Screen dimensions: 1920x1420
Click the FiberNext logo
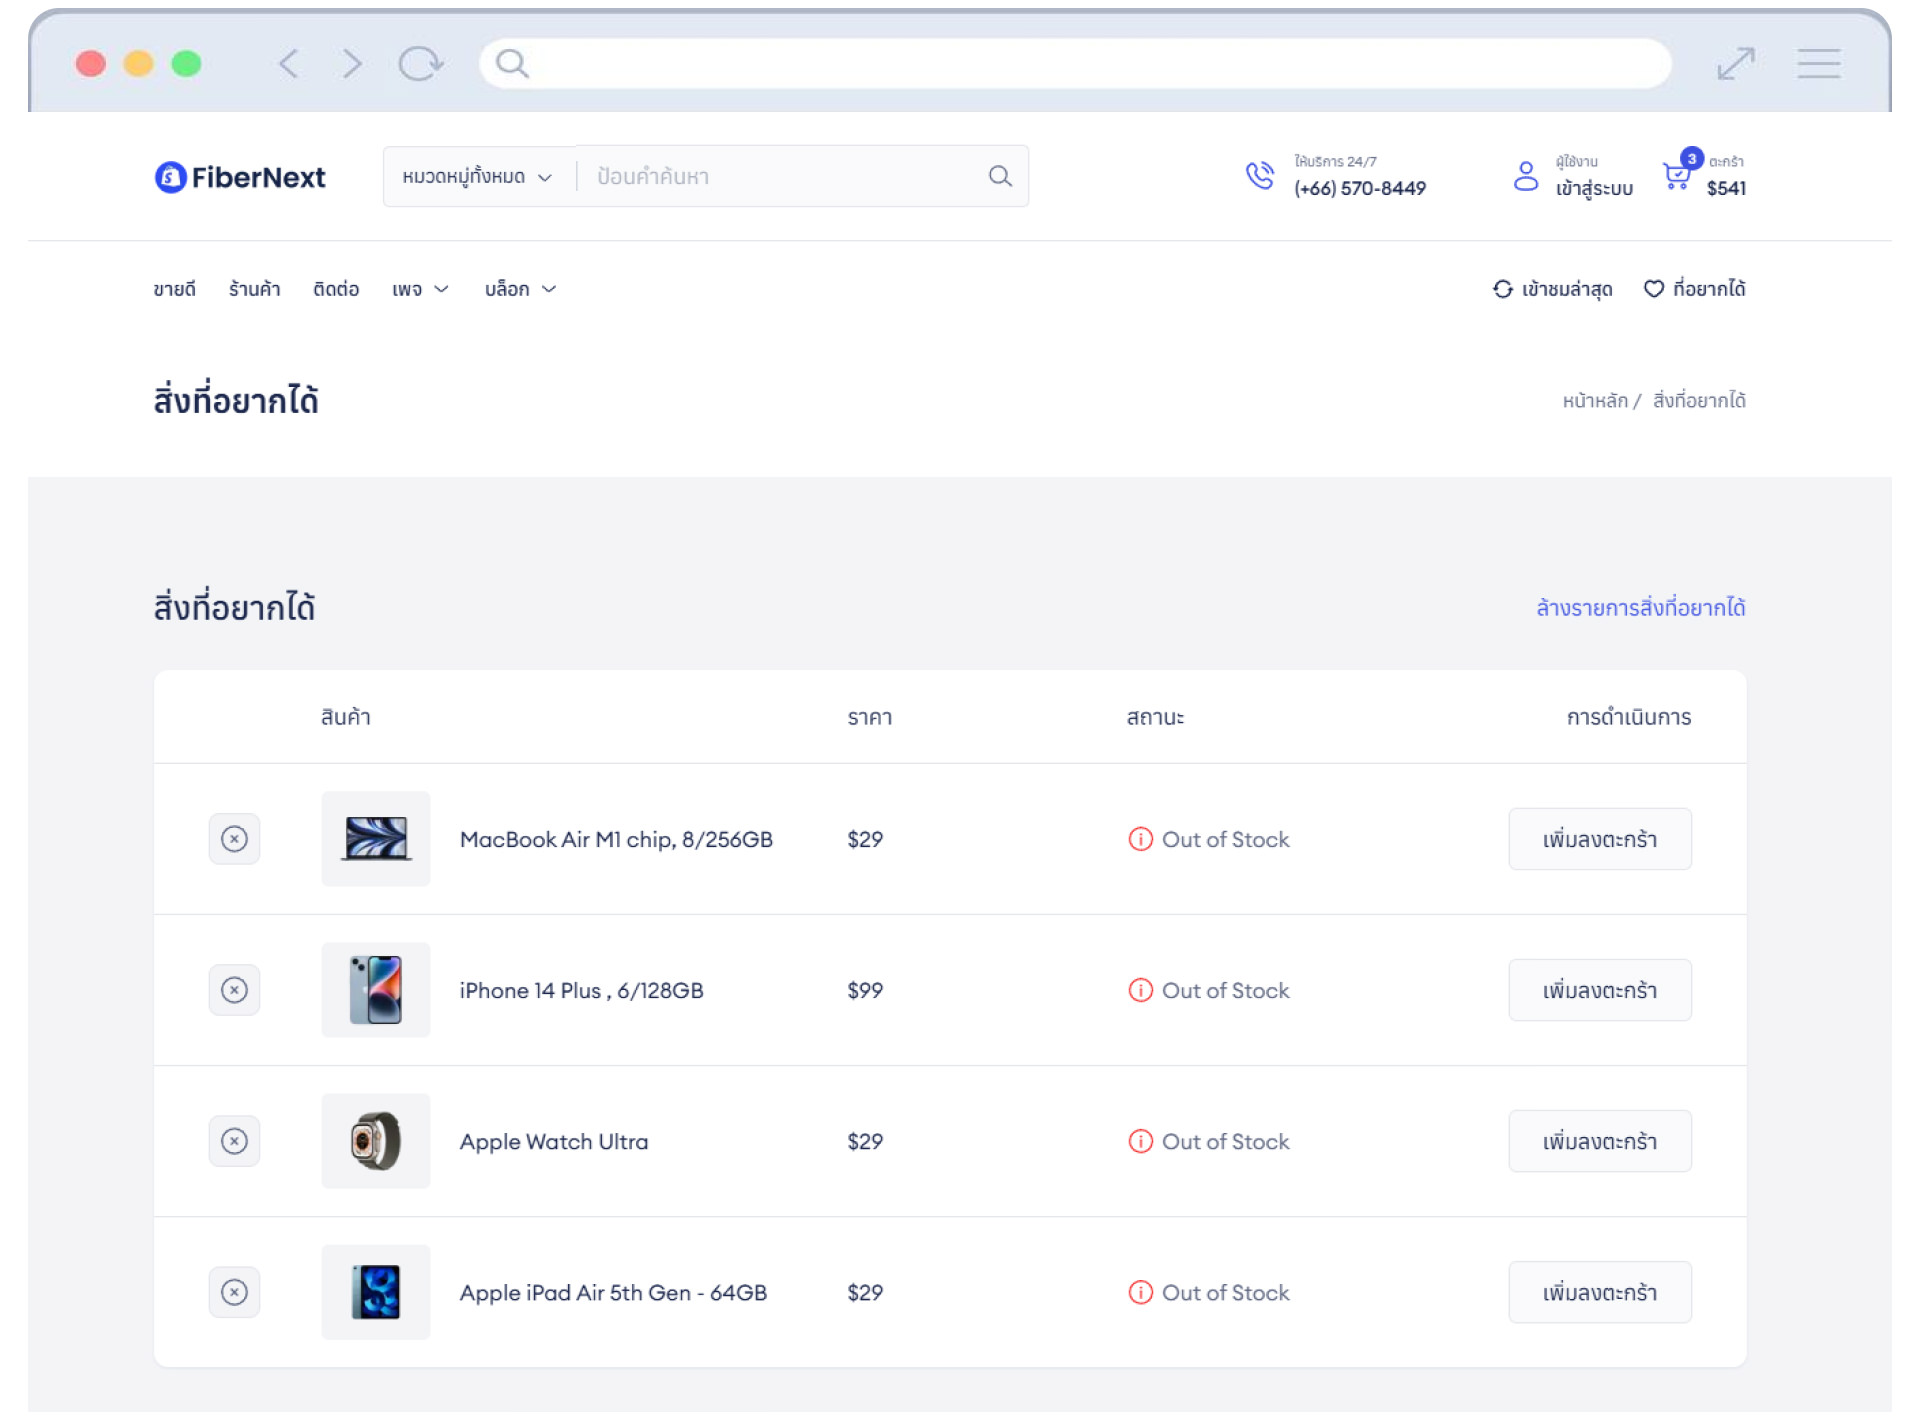point(240,177)
